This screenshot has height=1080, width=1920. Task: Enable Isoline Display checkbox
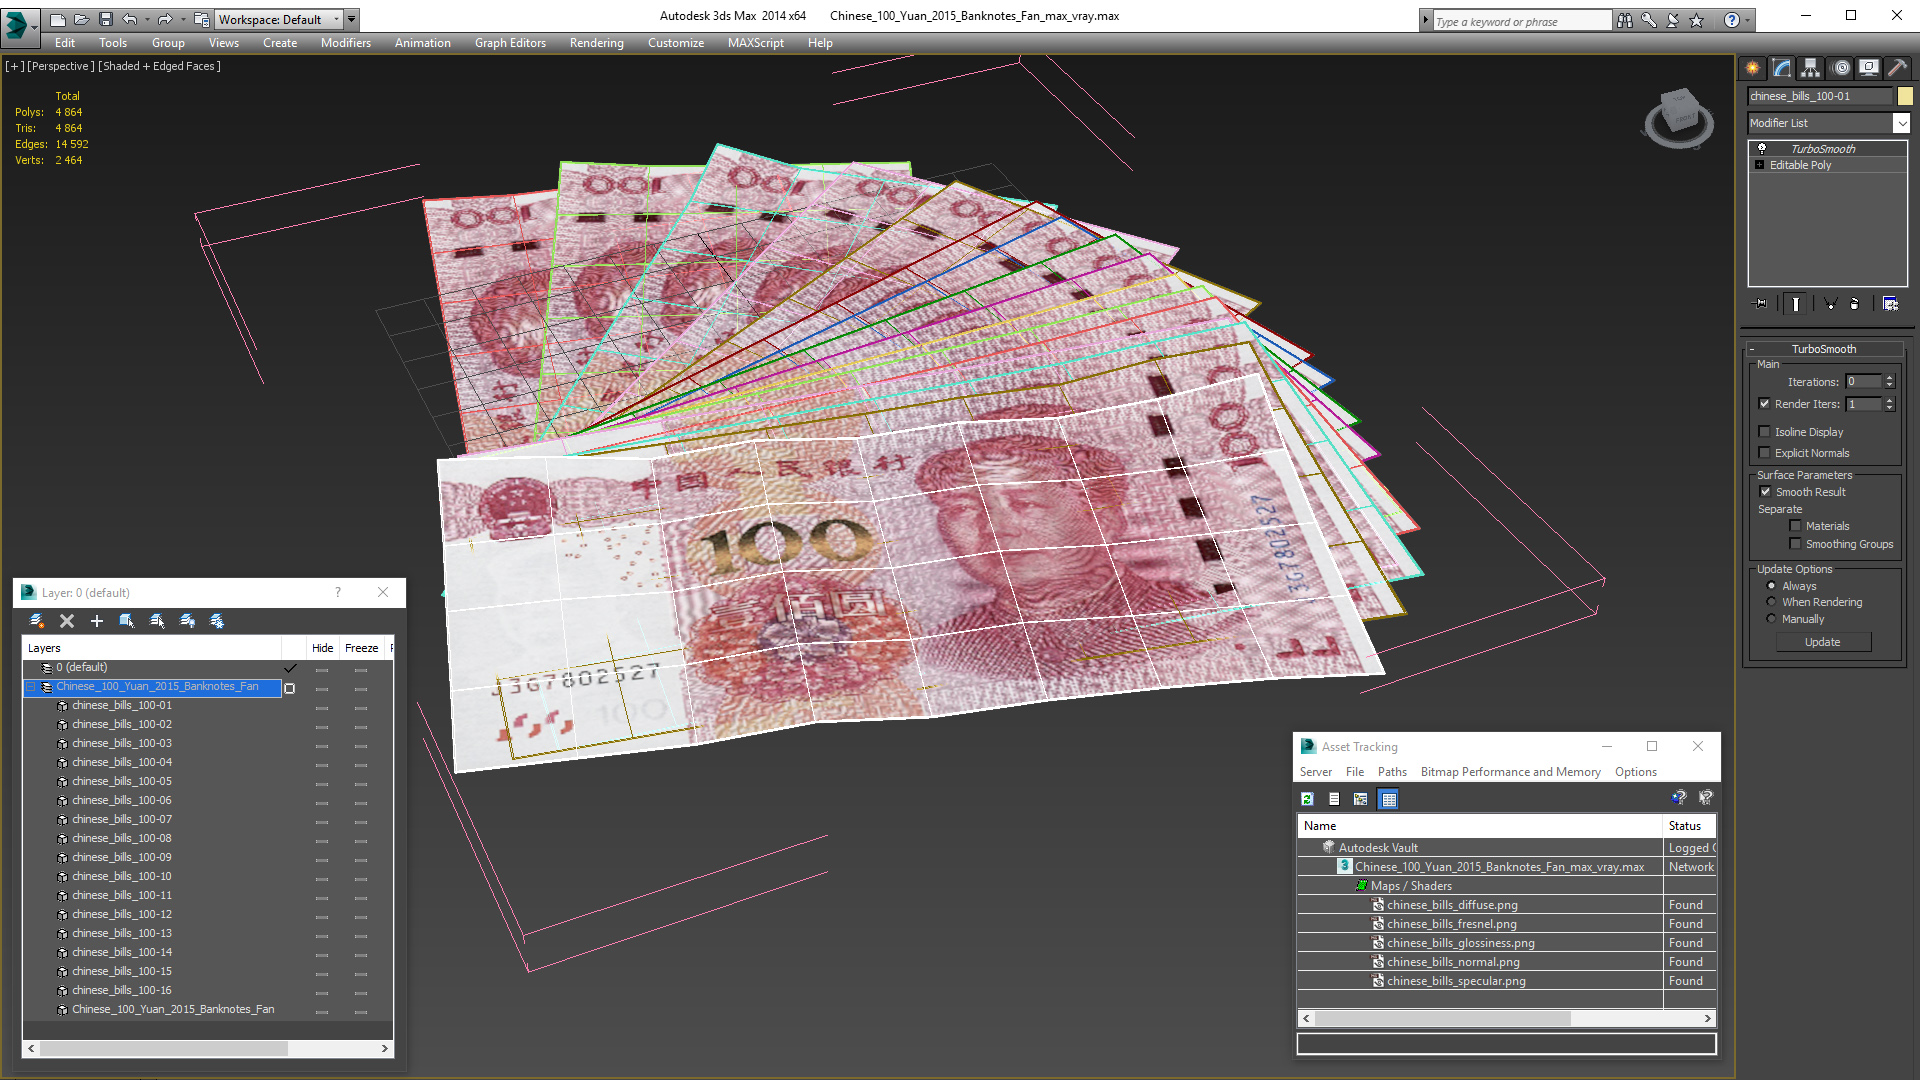coord(1765,432)
